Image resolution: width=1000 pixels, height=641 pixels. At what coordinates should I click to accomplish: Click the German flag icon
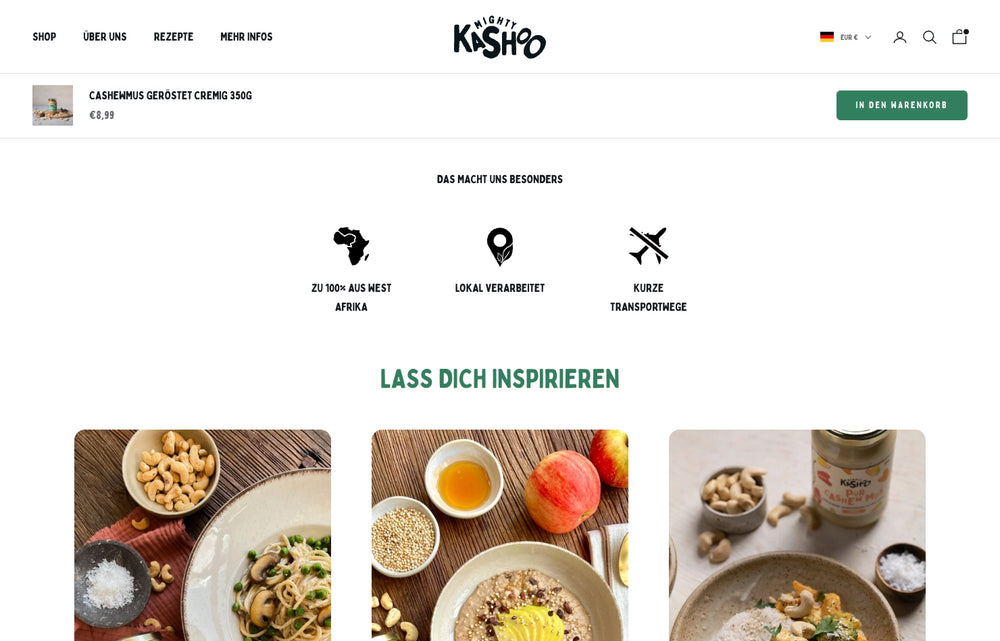pyautogui.click(x=827, y=37)
